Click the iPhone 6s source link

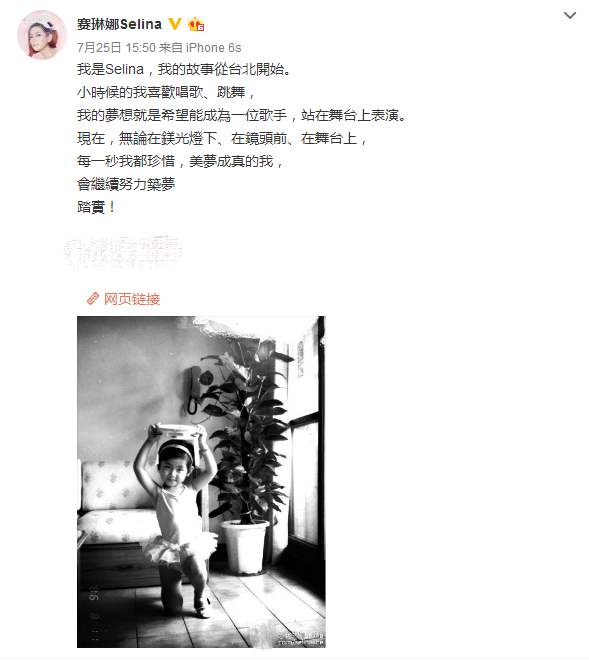(213, 48)
